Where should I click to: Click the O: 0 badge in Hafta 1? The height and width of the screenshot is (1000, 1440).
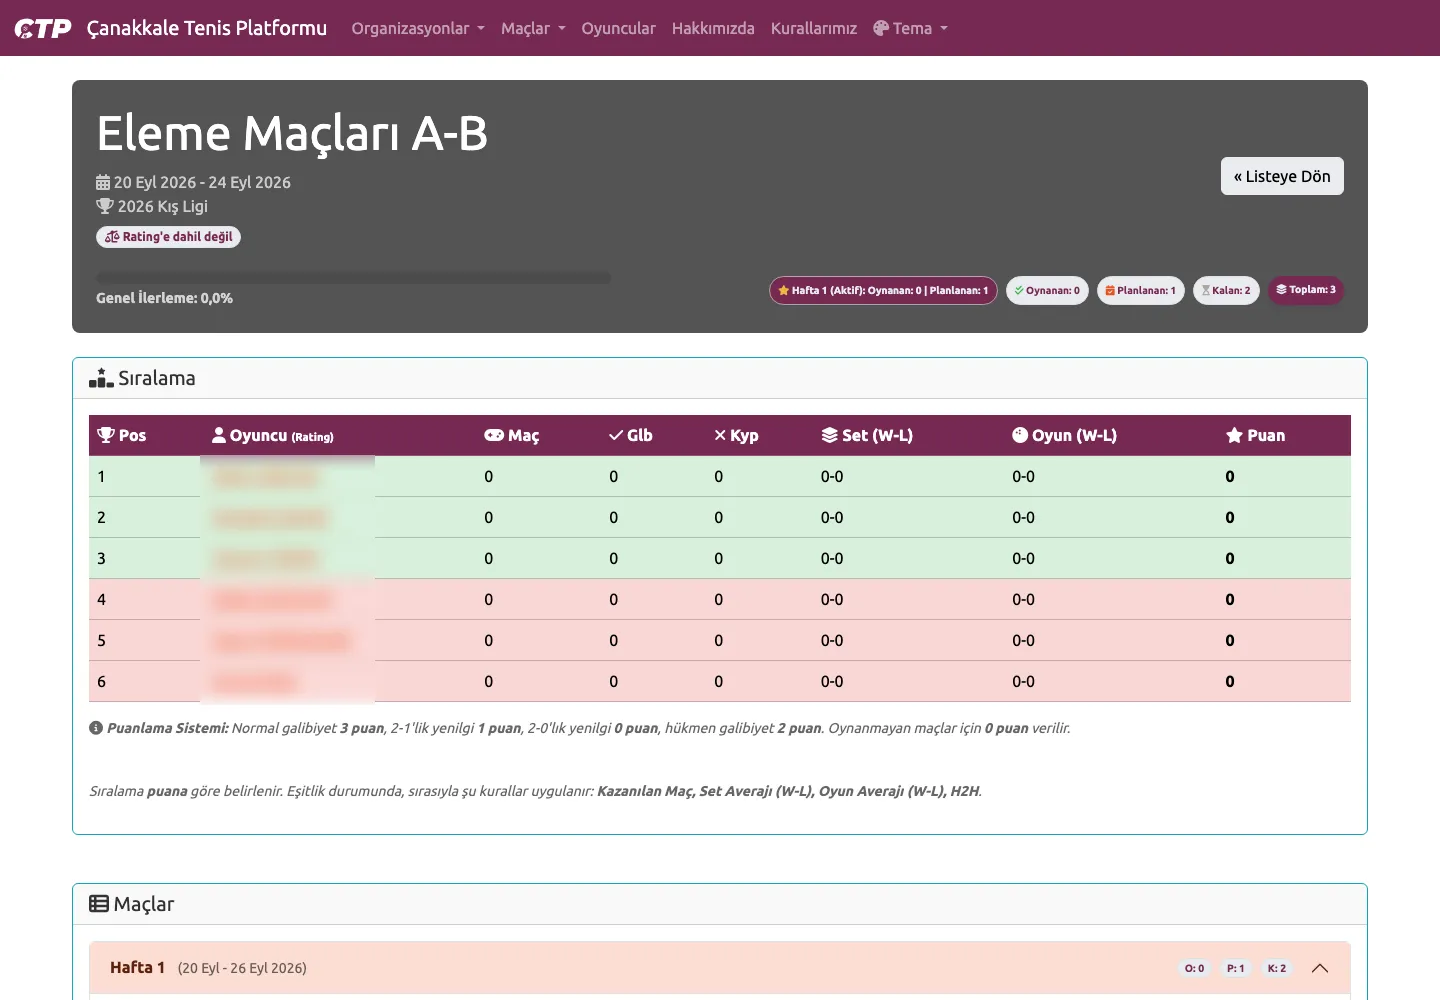point(1194,968)
